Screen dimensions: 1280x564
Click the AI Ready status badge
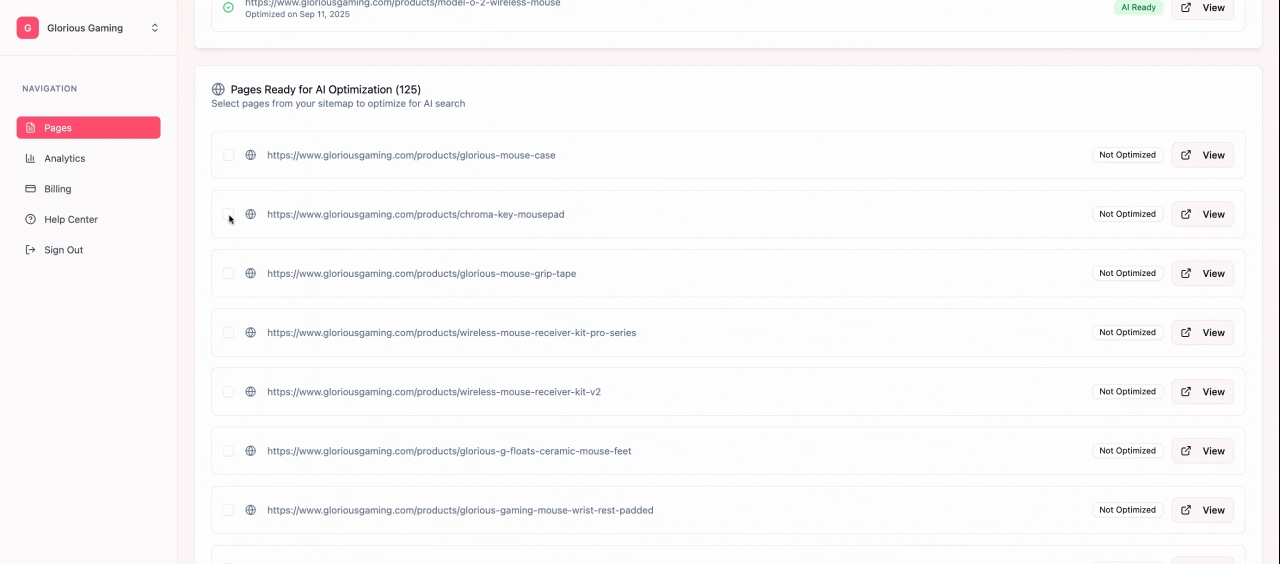1138,8
